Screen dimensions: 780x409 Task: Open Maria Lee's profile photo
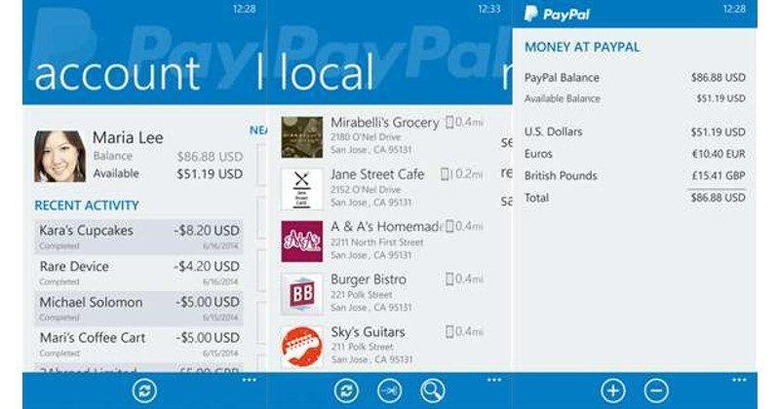(x=60, y=156)
